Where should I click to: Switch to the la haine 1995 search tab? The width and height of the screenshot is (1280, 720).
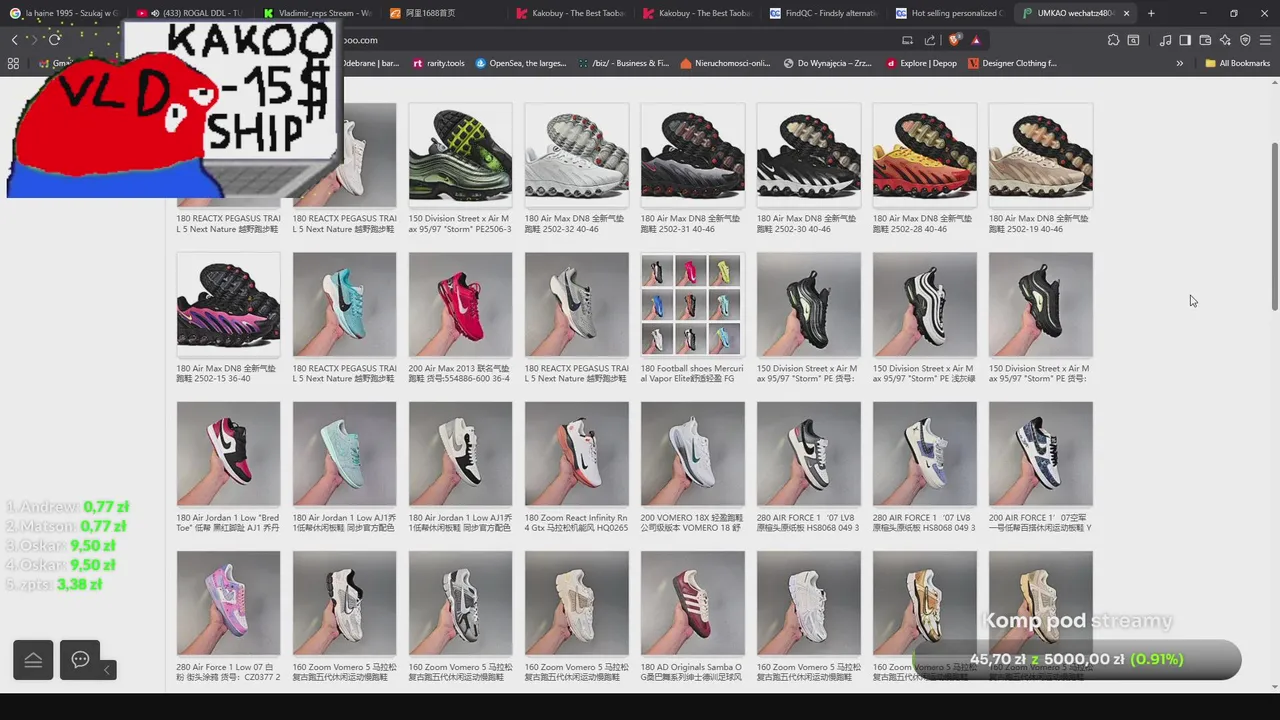[63, 13]
